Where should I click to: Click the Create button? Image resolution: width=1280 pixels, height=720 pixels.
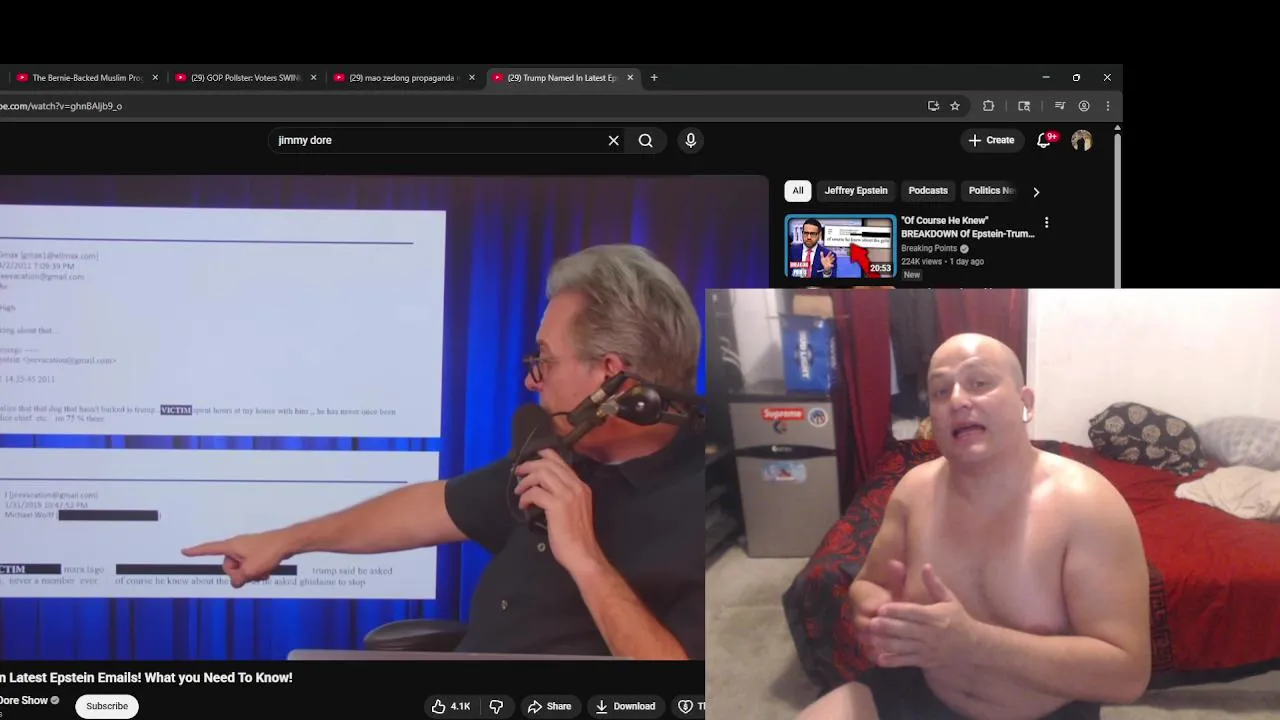[991, 140]
